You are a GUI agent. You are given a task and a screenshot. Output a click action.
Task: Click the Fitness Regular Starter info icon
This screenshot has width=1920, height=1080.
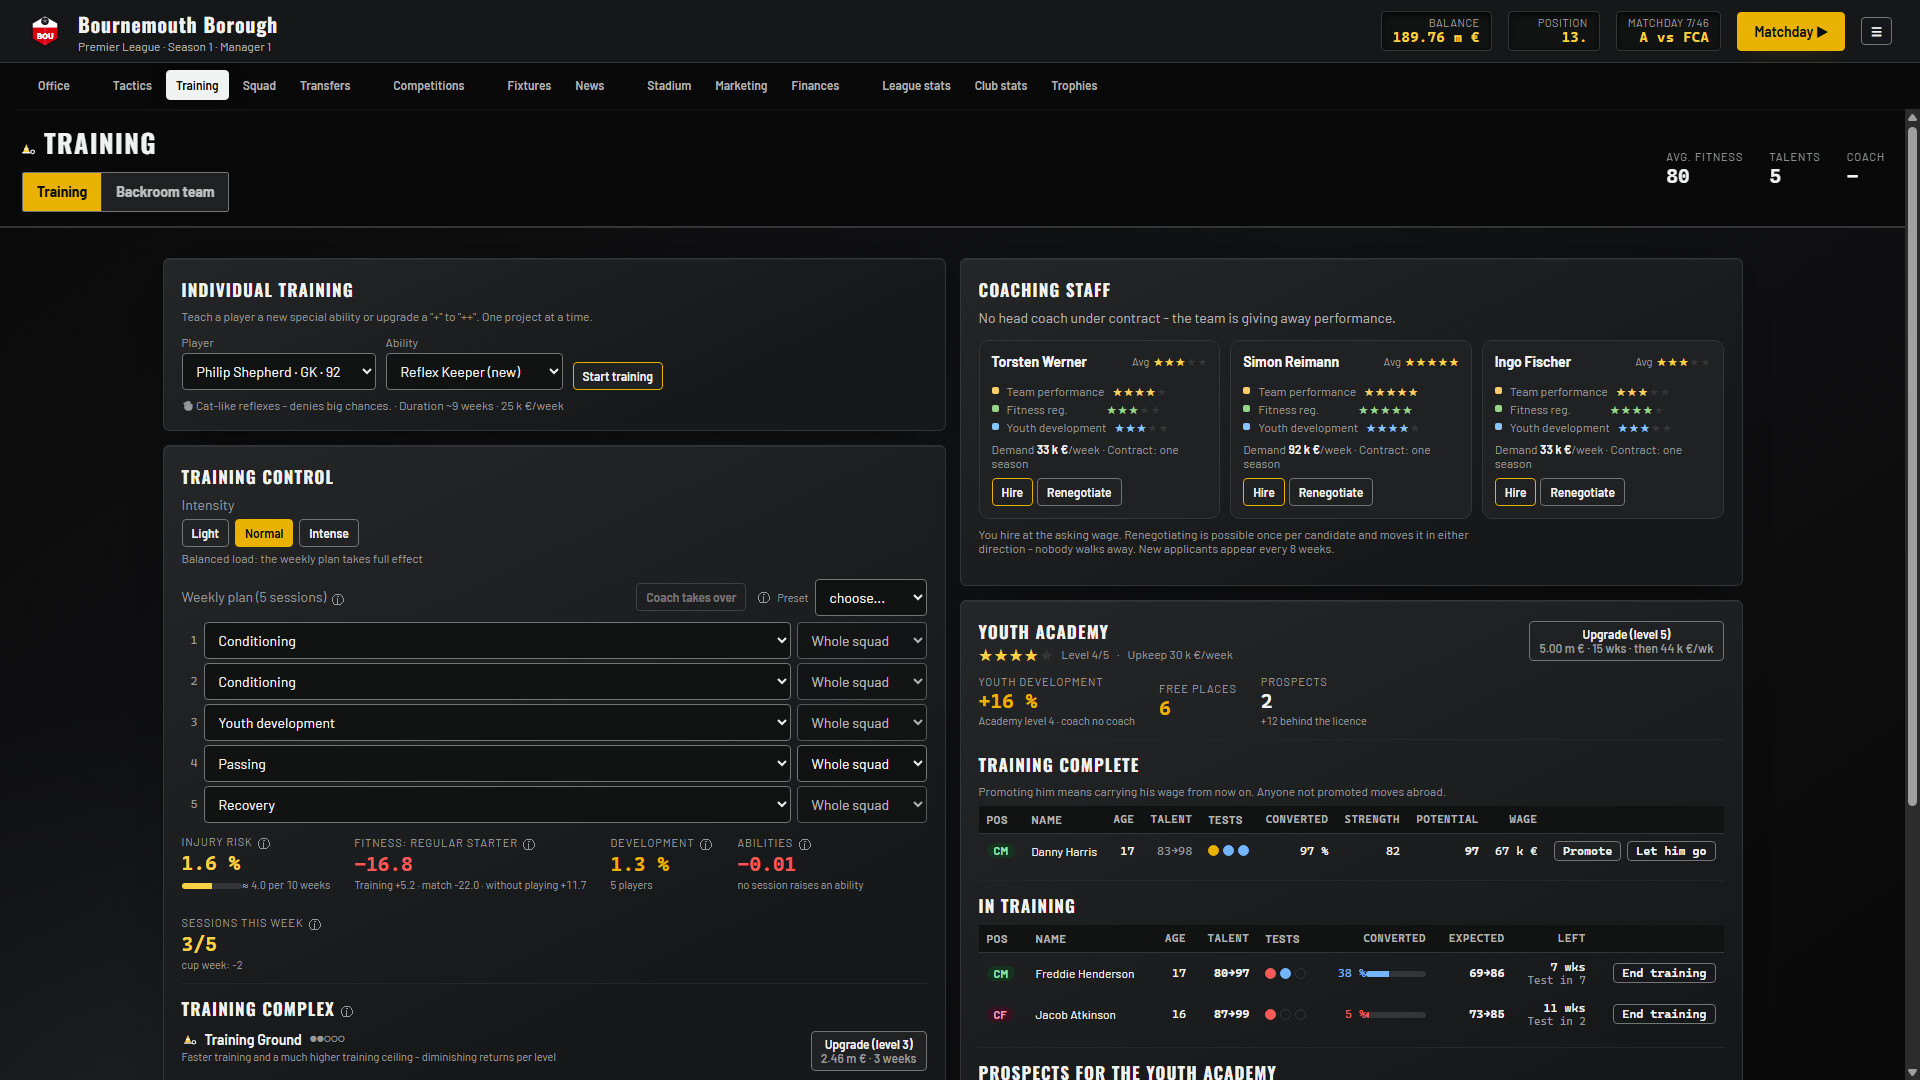click(x=529, y=845)
